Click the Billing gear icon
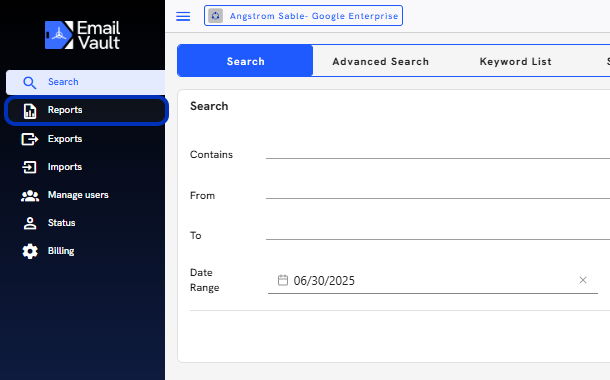Screen dimensions: 610x380 (x=30, y=252)
